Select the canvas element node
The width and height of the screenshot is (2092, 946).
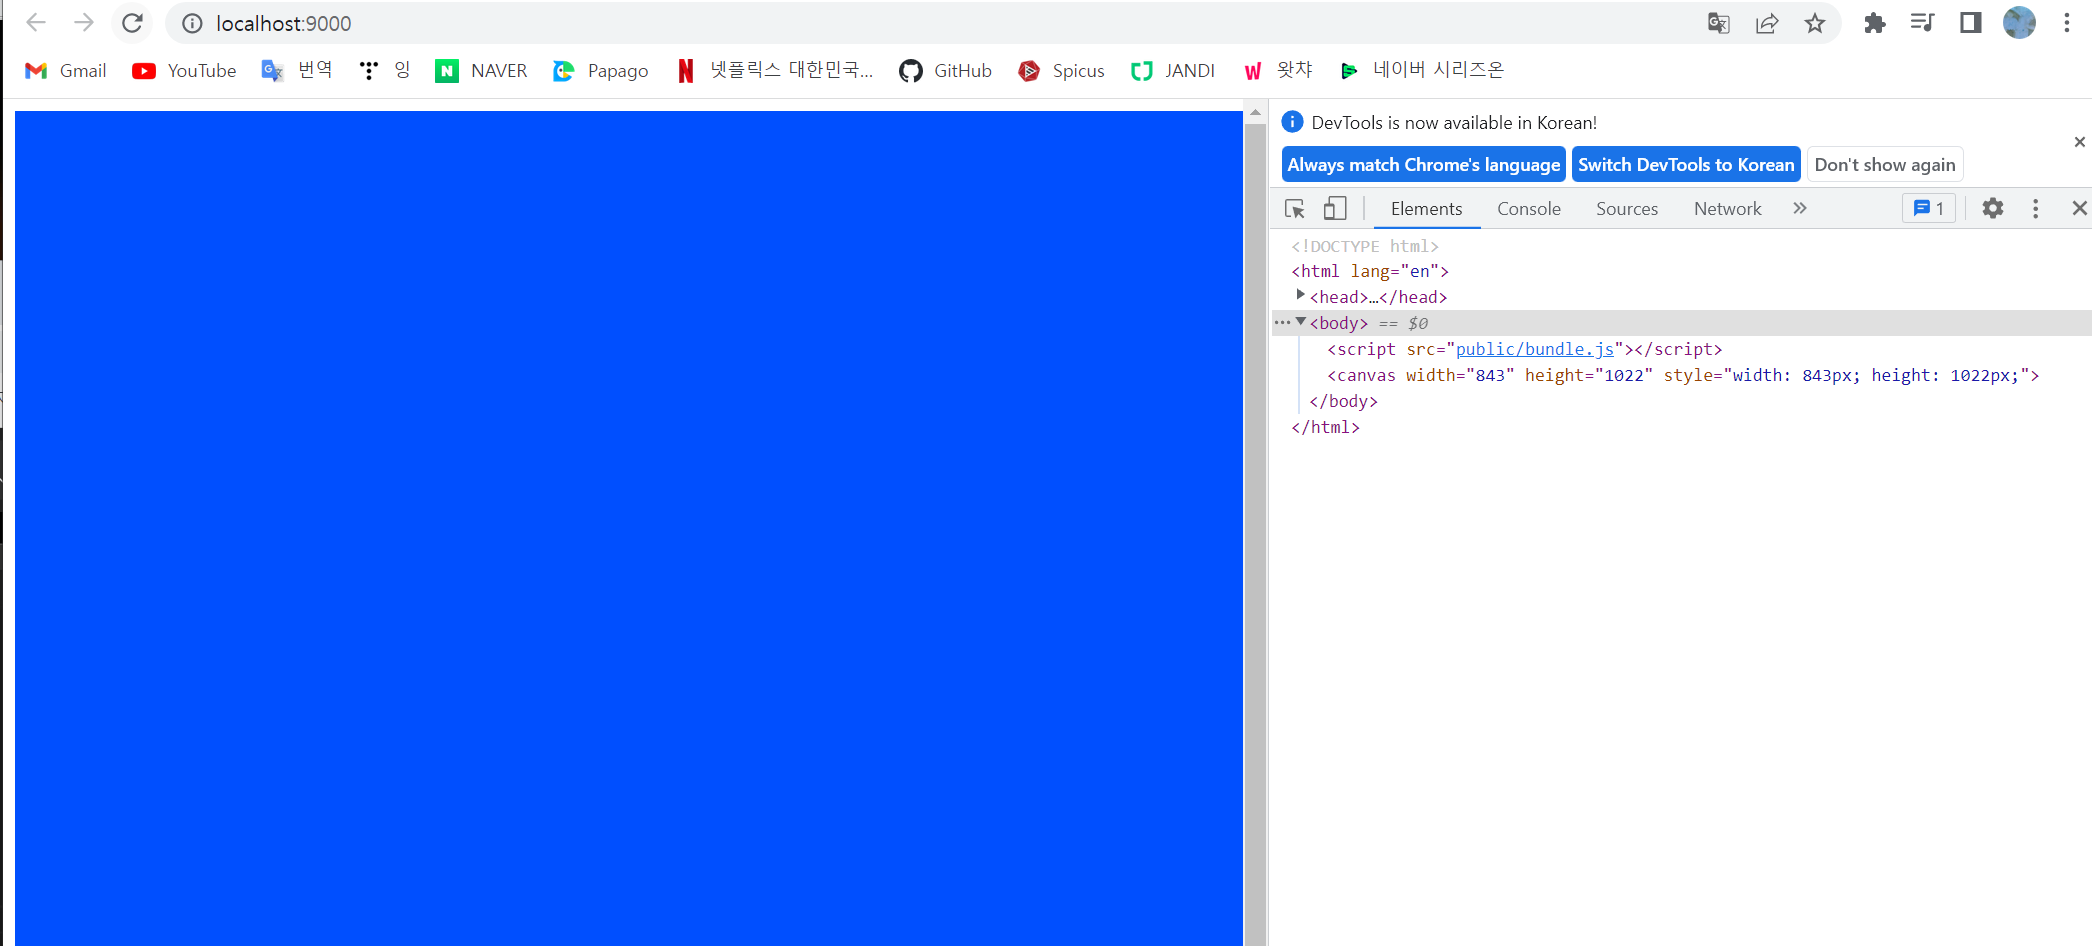click(1683, 375)
